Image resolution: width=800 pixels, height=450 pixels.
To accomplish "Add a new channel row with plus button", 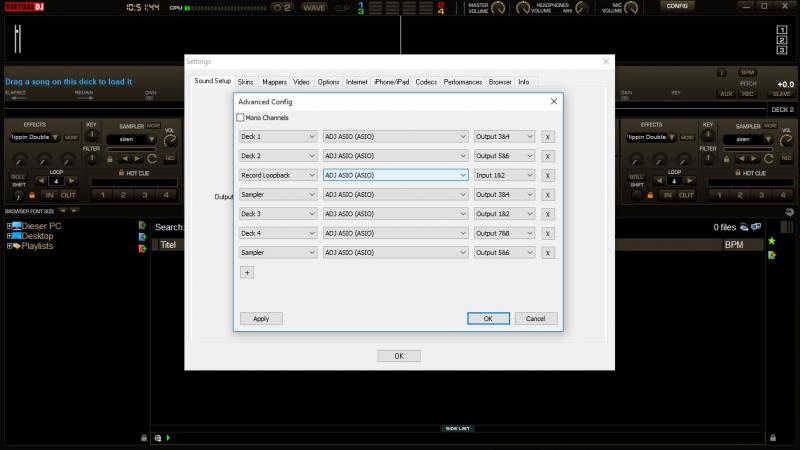I will [247, 273].
